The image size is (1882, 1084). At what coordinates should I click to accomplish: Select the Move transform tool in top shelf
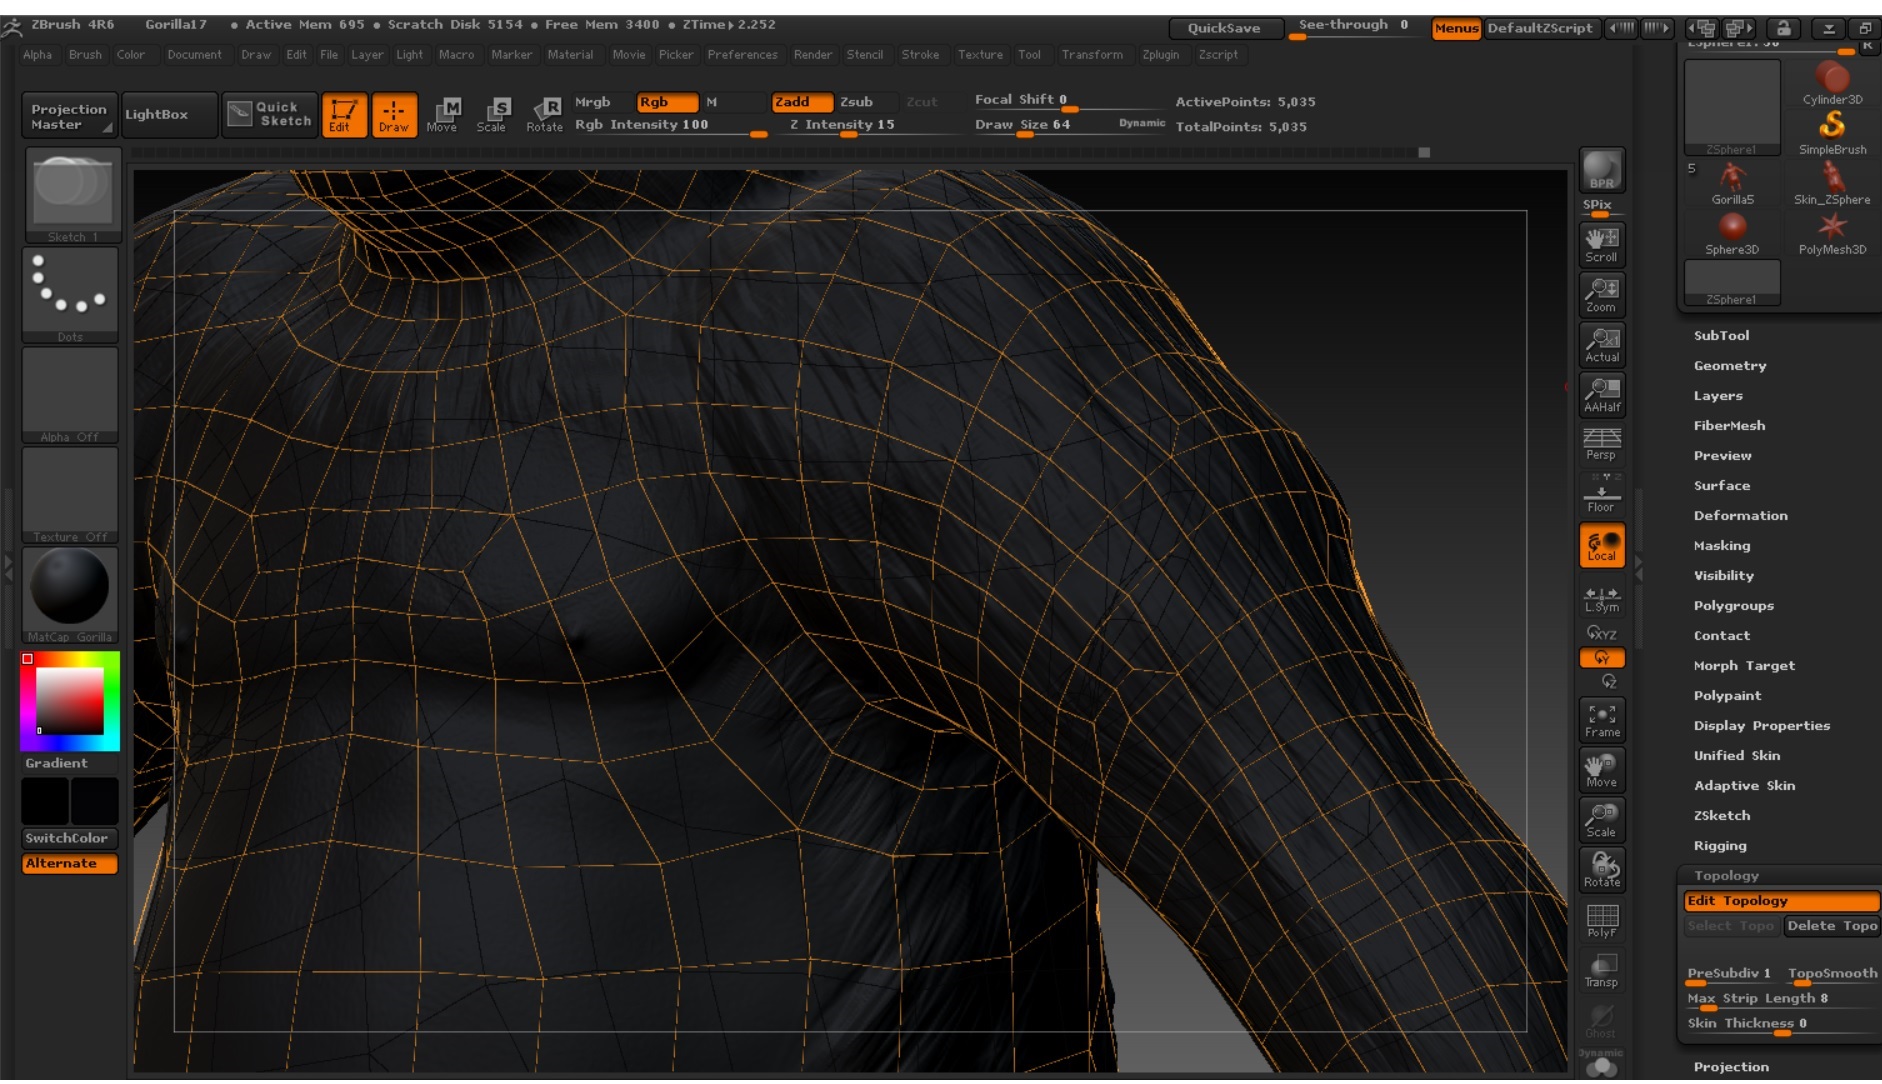tap(442, 115)
